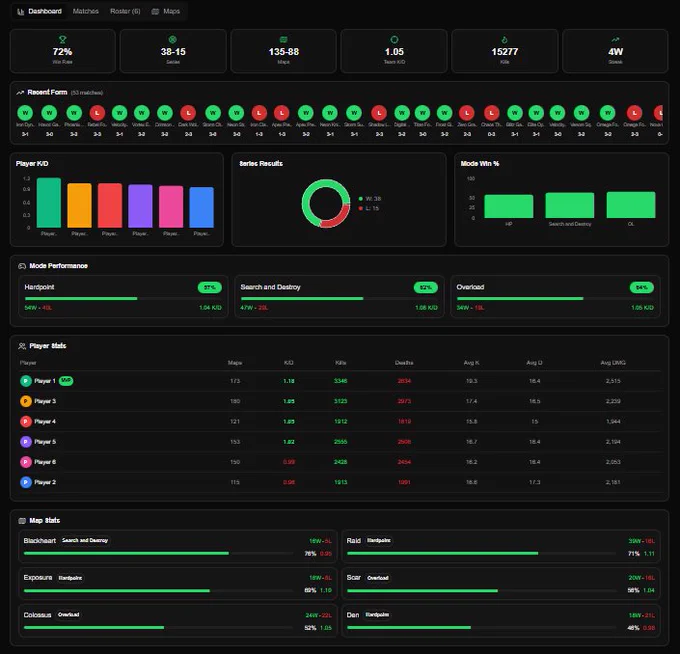Viewport: 680px width, 654px height.
Task: Click the purple bar in Player K/D chart
Action: coord(140,206)
